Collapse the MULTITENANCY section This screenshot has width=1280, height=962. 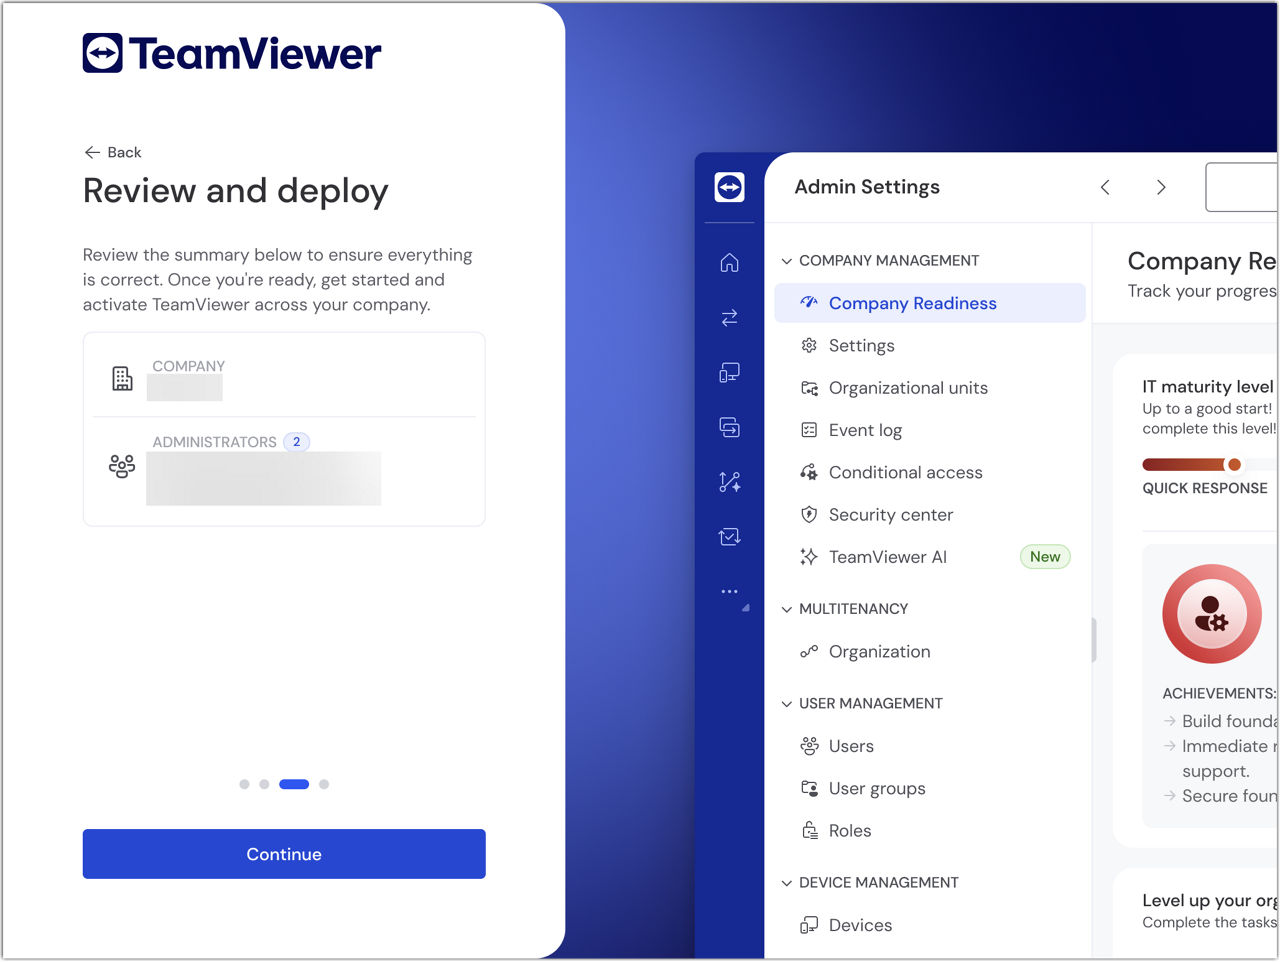click(787, 609)
